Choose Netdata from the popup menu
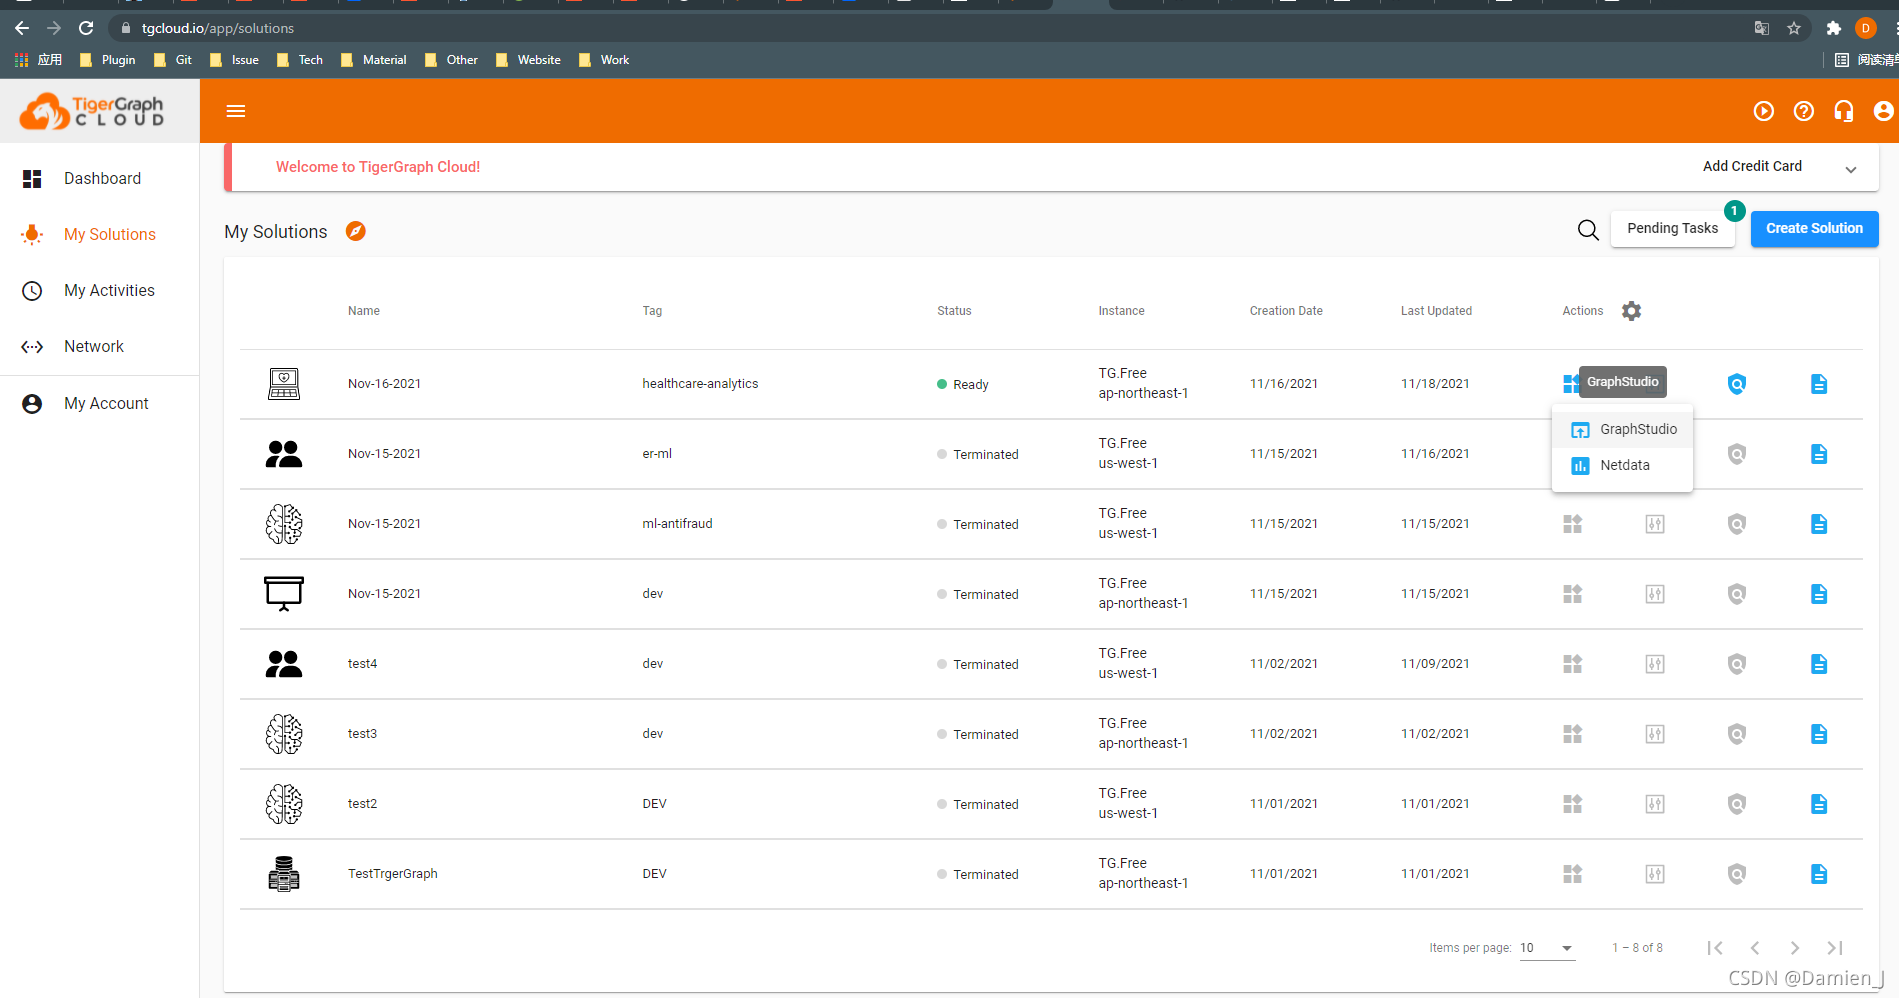The image size is (1899, 998). point(1622,465)
